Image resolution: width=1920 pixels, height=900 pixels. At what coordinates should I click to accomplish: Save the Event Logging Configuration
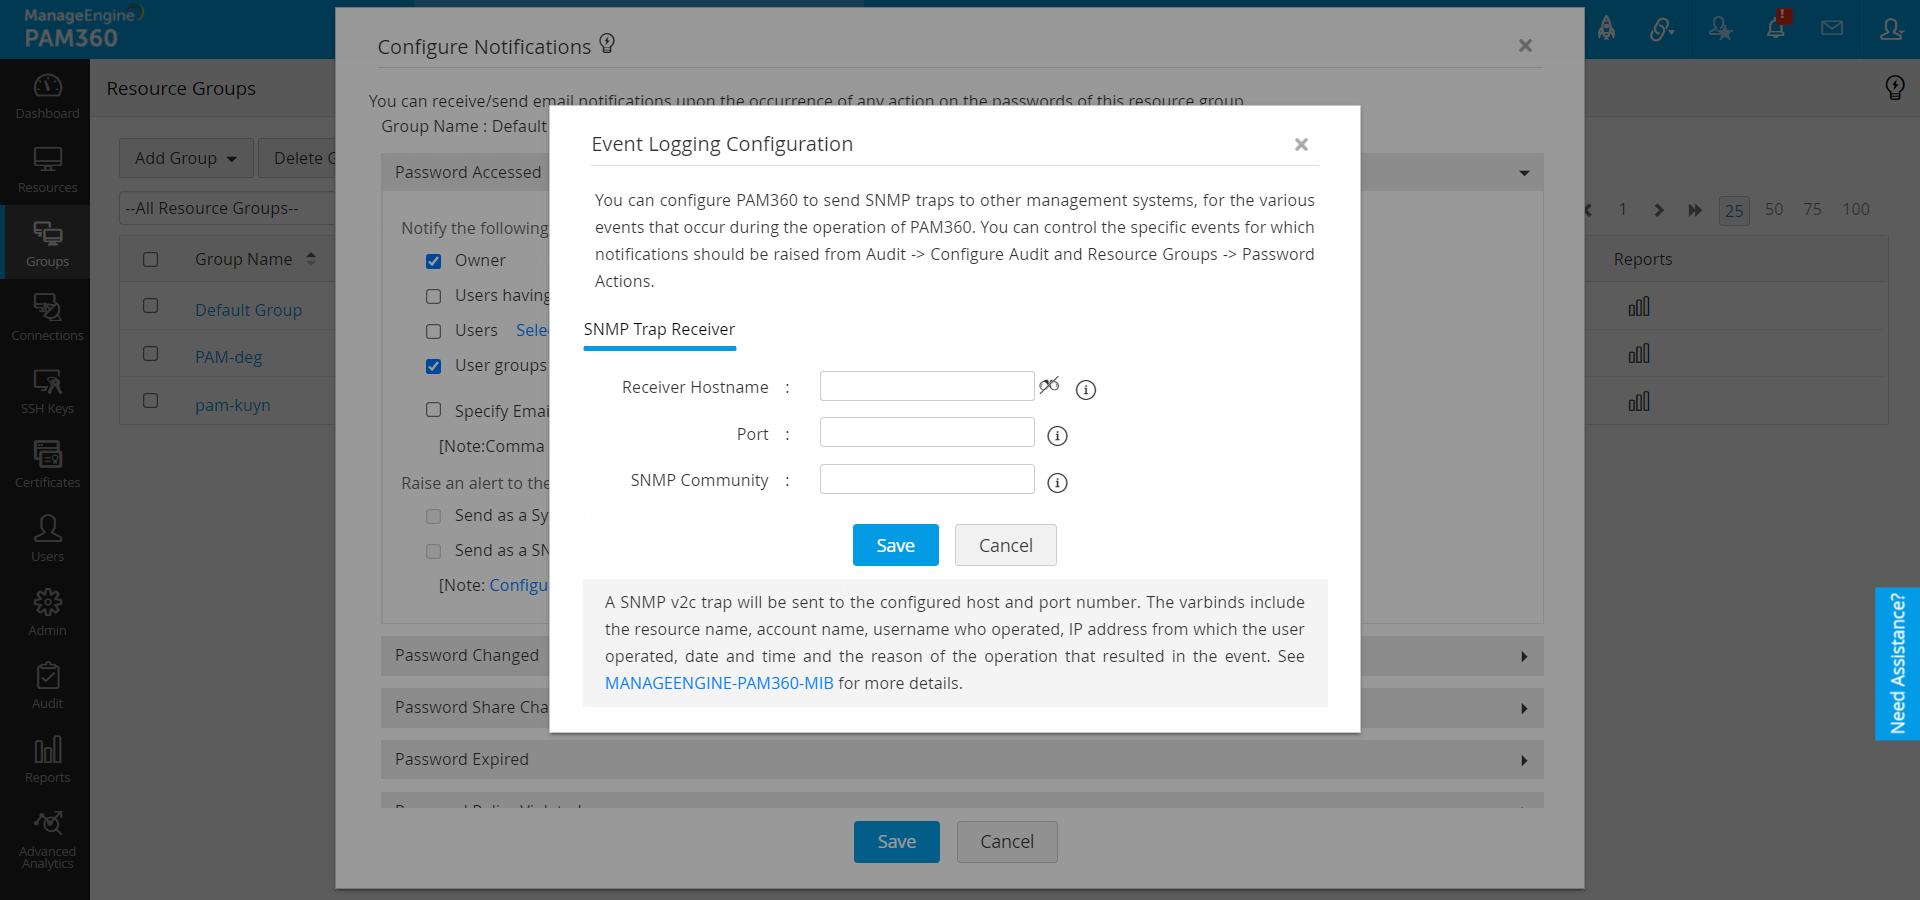tap(896, 545)
